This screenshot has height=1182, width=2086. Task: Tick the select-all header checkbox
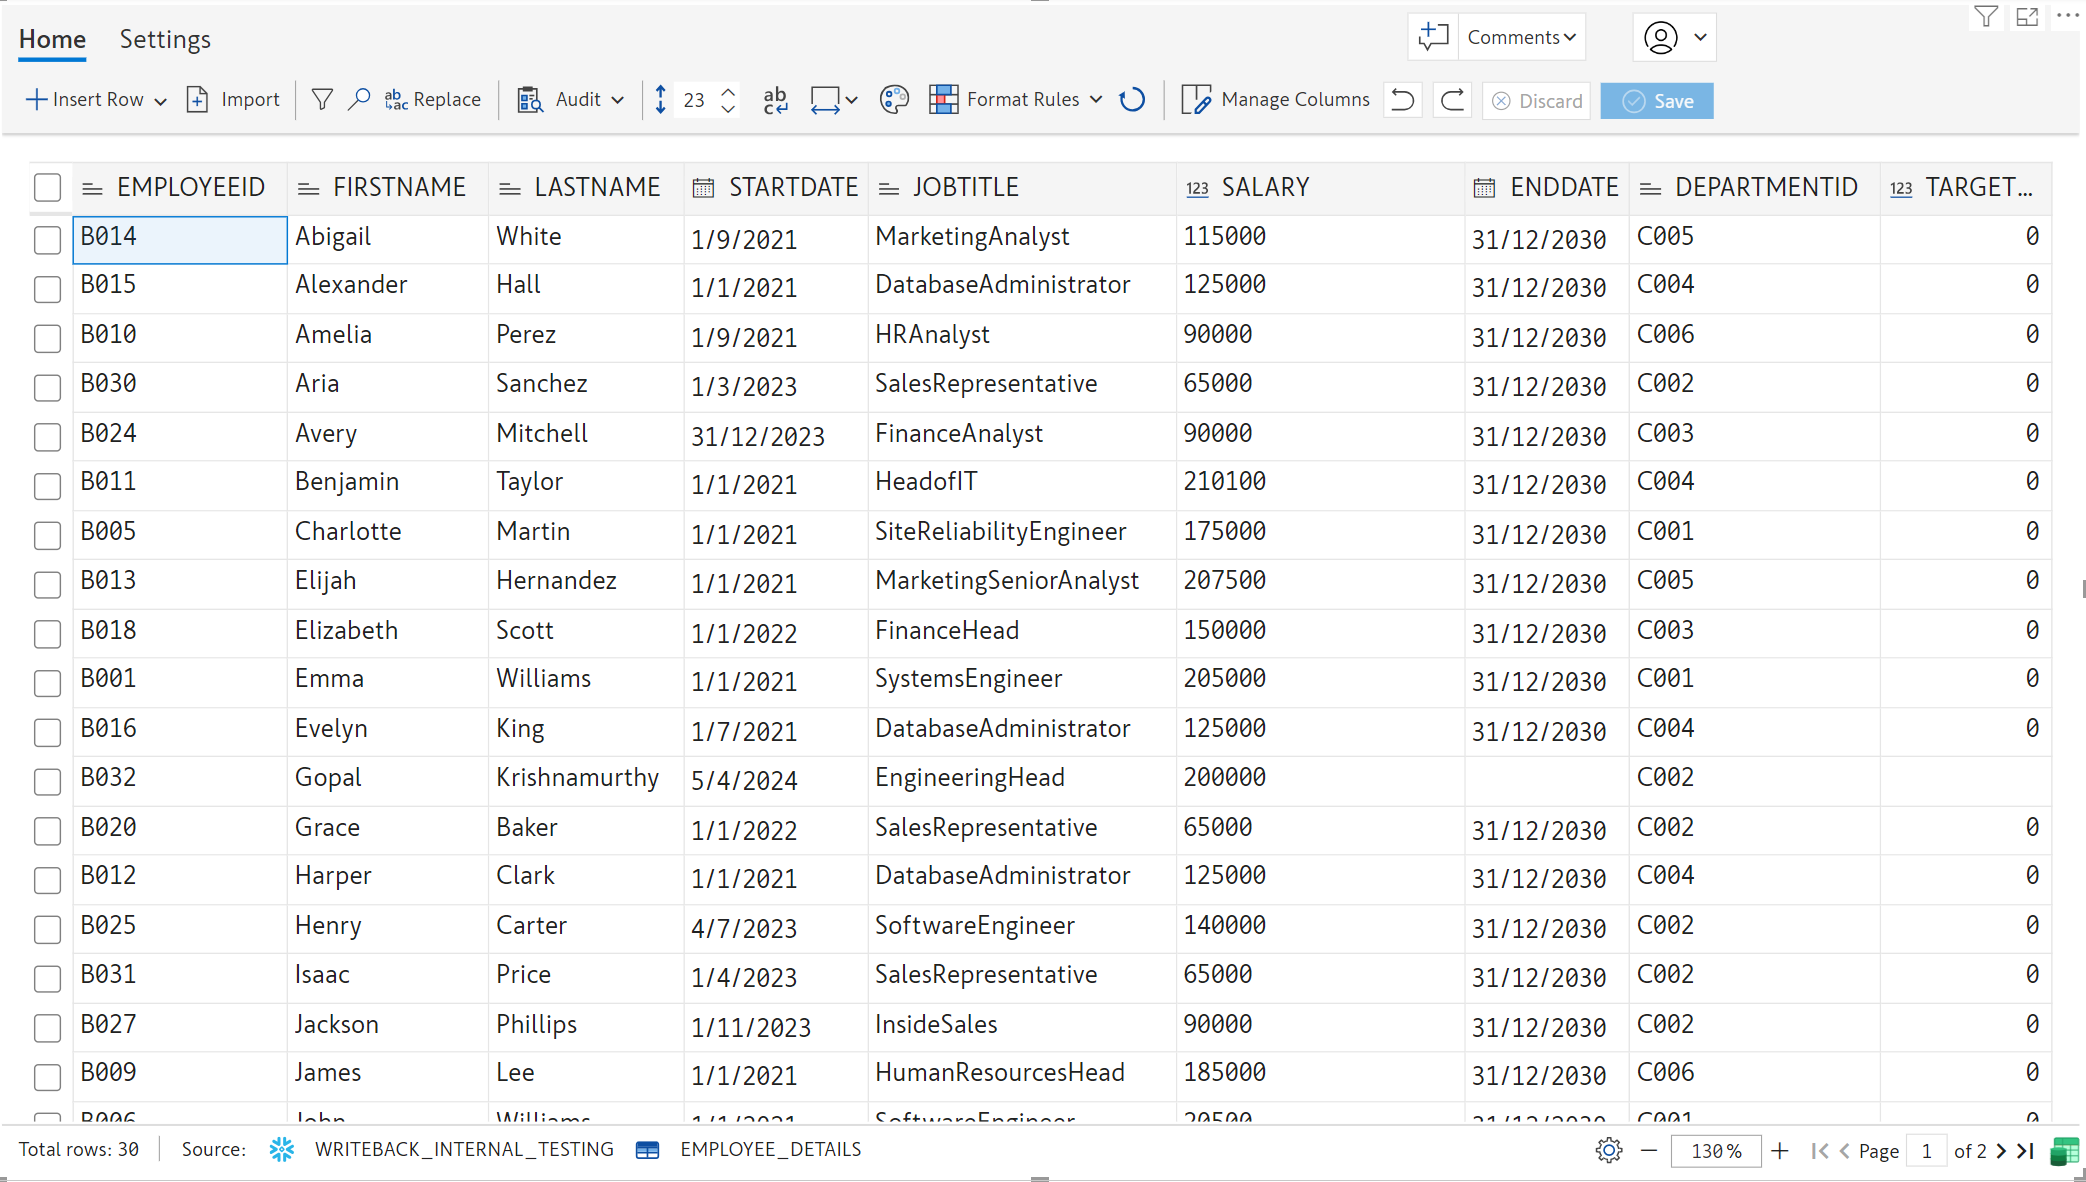pos(47,188)
